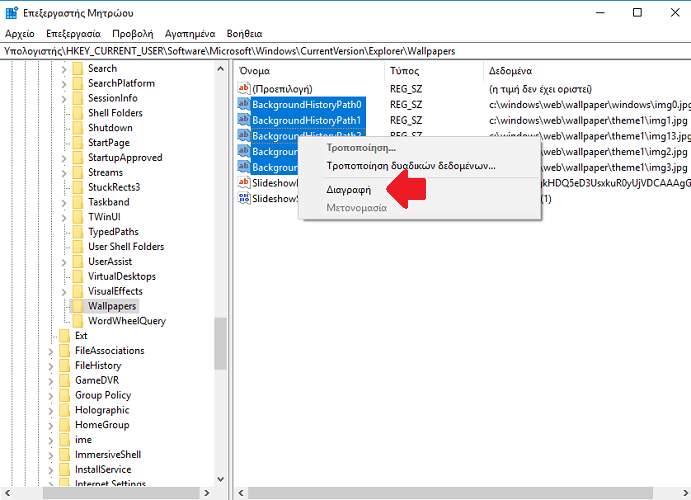Expand the FileAssociations tree node
Viewport: 691px width, 500px height.
tap(51, 351)
